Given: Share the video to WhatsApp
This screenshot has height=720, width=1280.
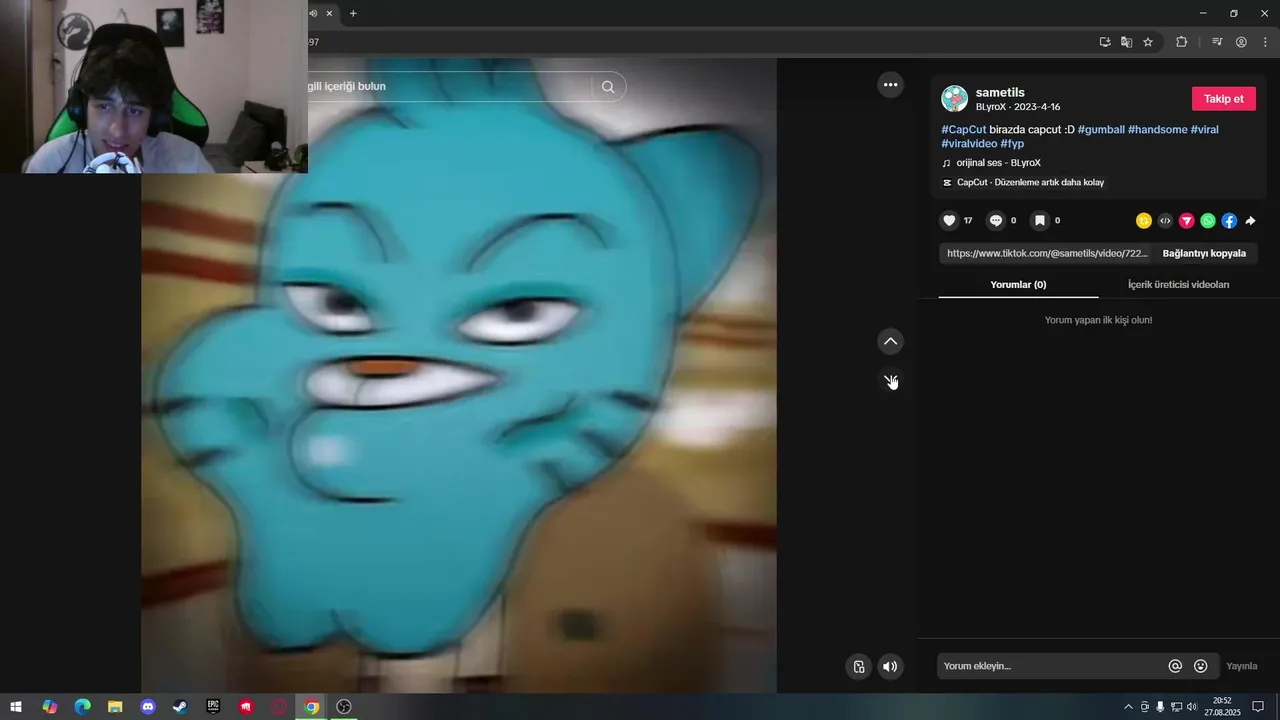Looking at the screenshot, I should coord(1208,221).
